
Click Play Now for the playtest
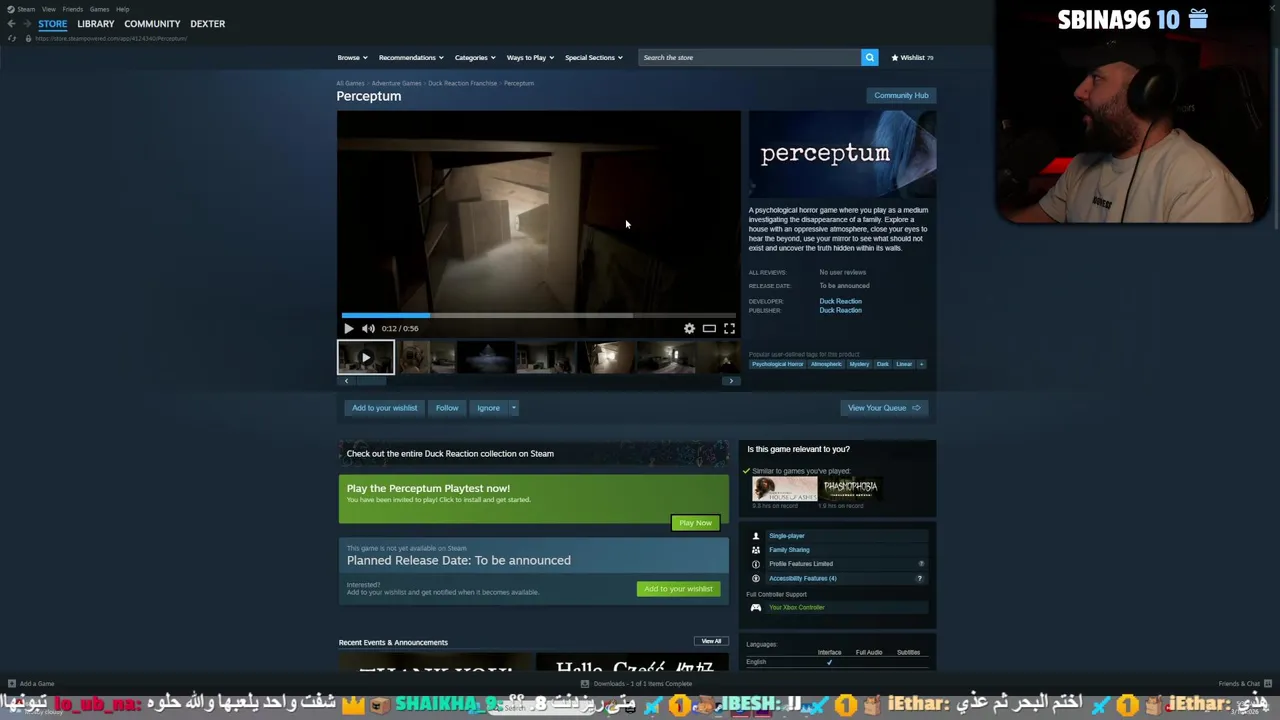(x=695, y=523)
